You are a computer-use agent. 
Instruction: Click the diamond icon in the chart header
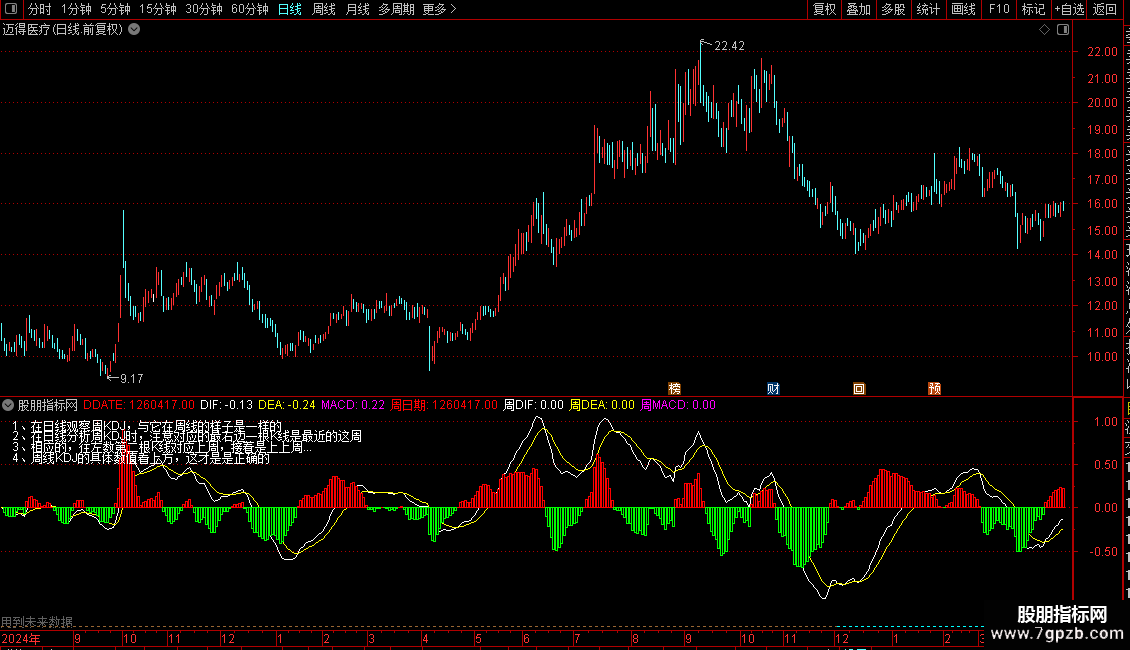1044,30
